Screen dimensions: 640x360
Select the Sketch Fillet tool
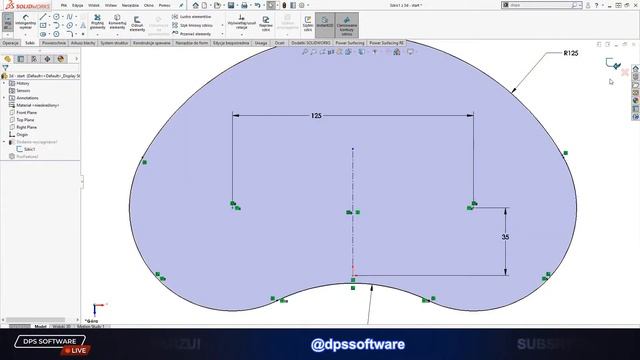point(69,34)
